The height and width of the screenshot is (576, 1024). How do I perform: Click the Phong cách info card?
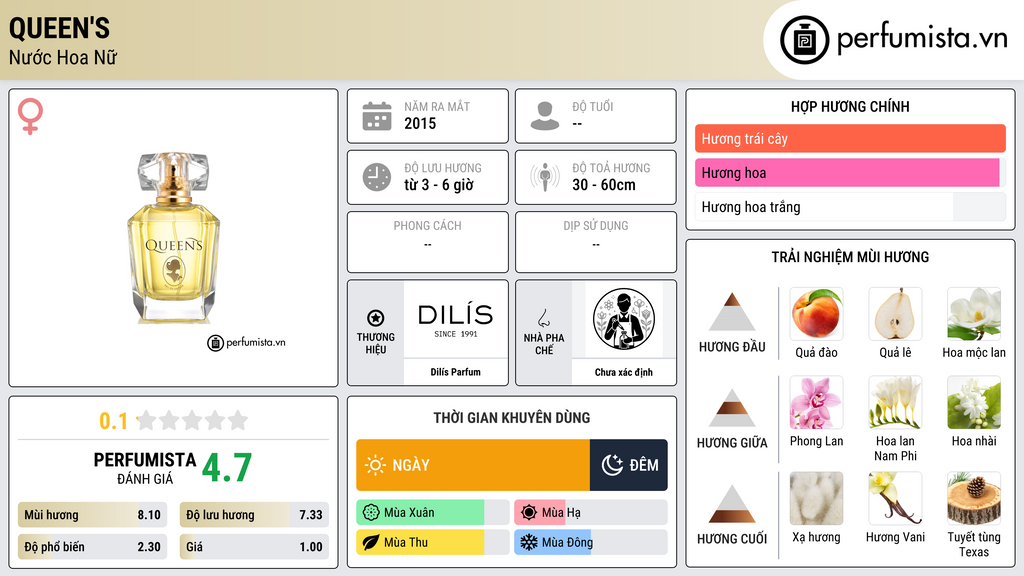(428, 242)
